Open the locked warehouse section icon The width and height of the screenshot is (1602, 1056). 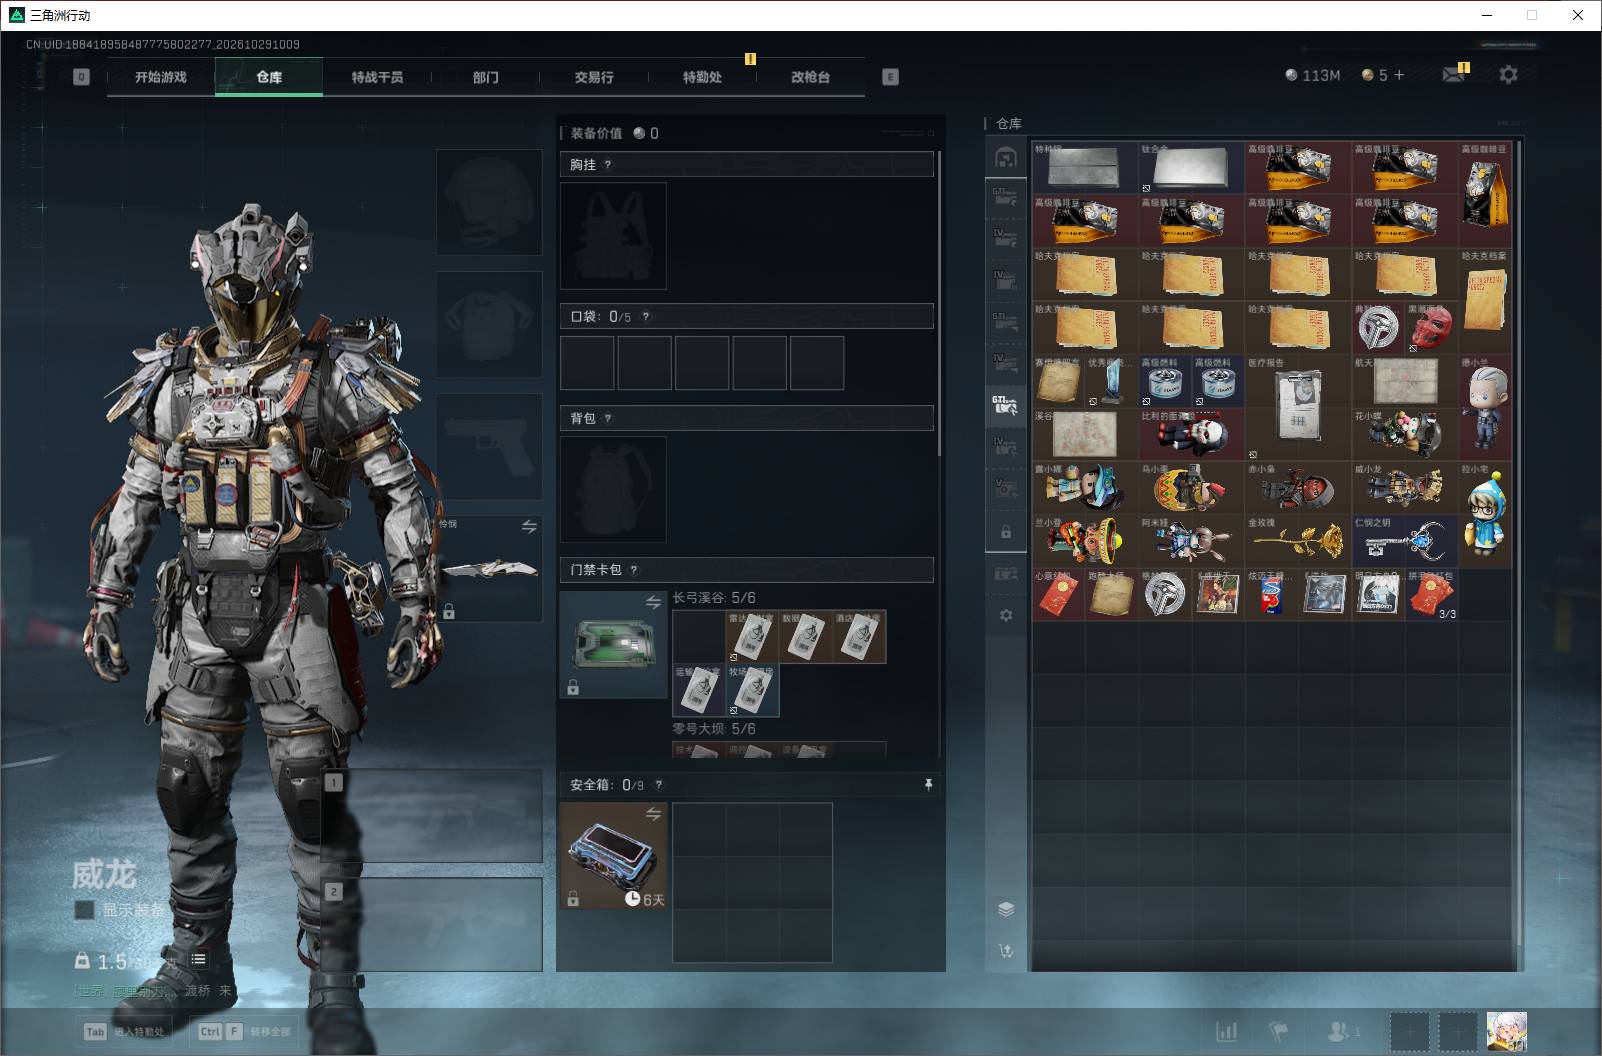[x=1006, y=532]
